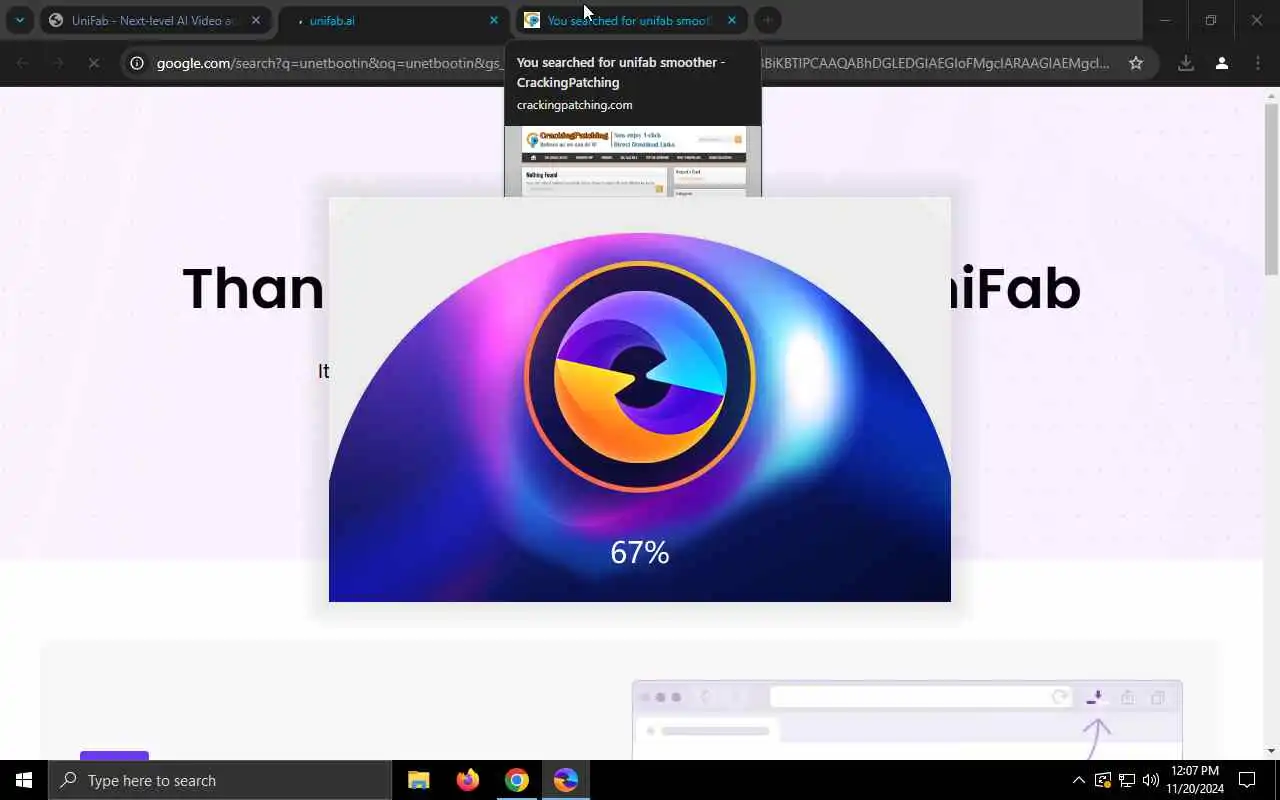This screenshot has width=1280, height=800.
Task: Click the page's vertical scrollbar
Action: tap(1271, 190)
